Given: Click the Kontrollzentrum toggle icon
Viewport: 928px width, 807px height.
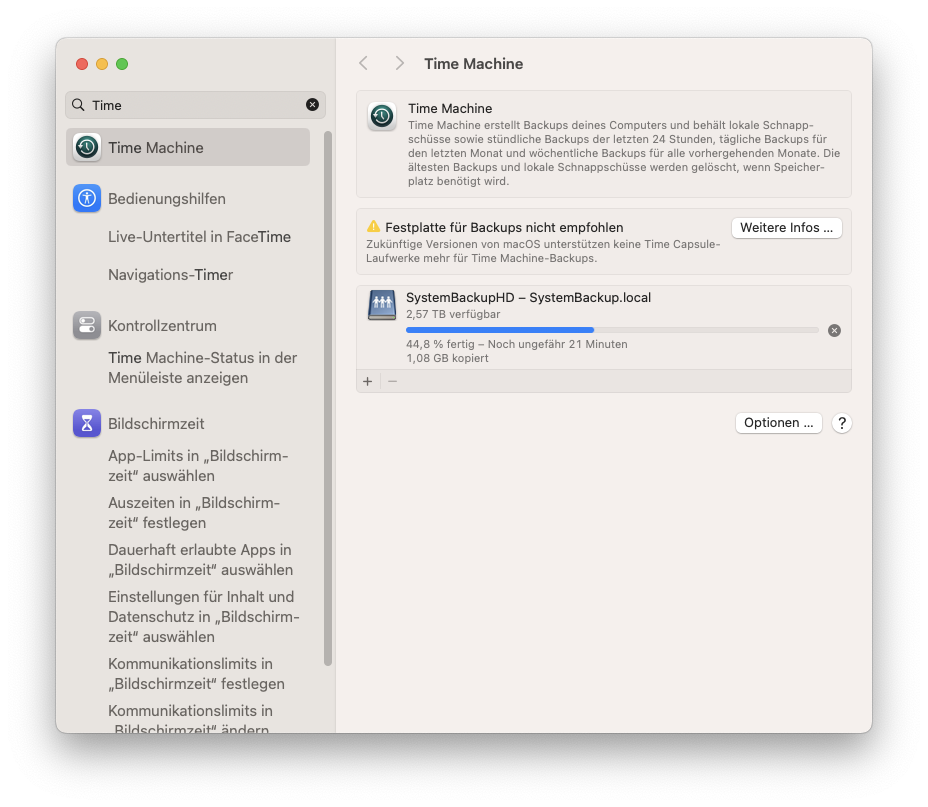Looking at the screenshot, I should pyautogui.click(x=87, y=325).
